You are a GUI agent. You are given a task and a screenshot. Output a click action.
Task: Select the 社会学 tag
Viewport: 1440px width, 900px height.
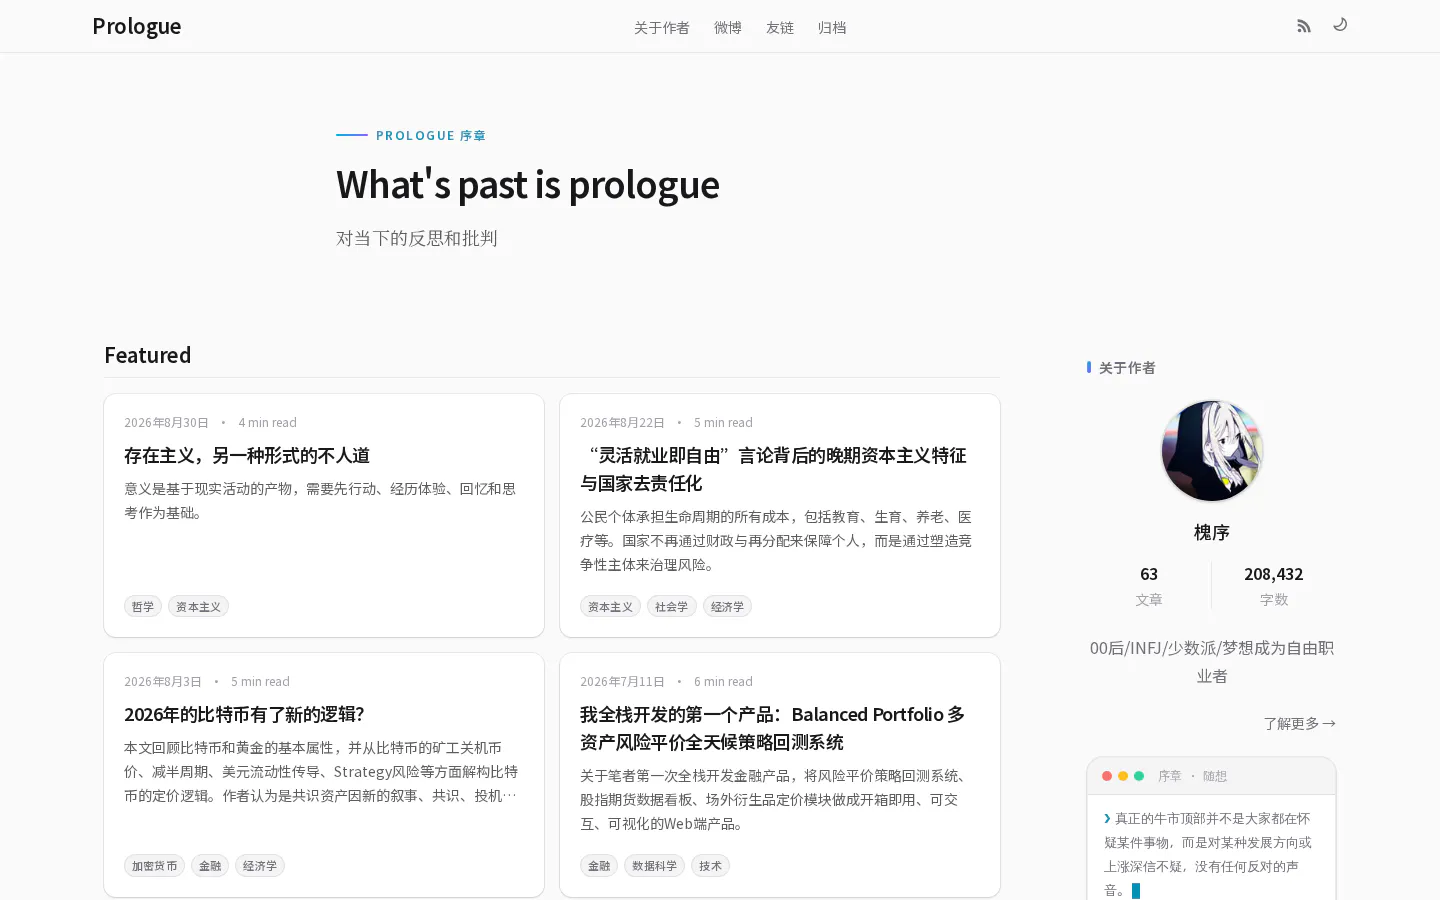[x=672, y=606]
